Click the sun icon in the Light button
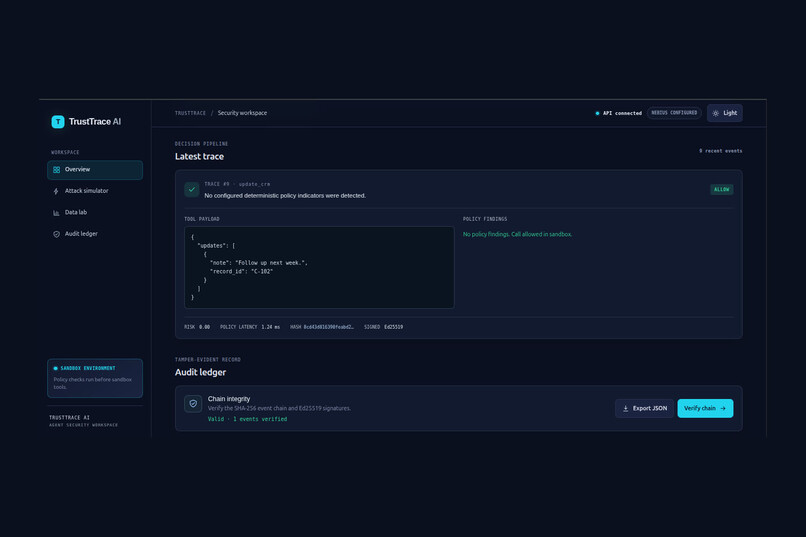 click(x=716, y=113)
